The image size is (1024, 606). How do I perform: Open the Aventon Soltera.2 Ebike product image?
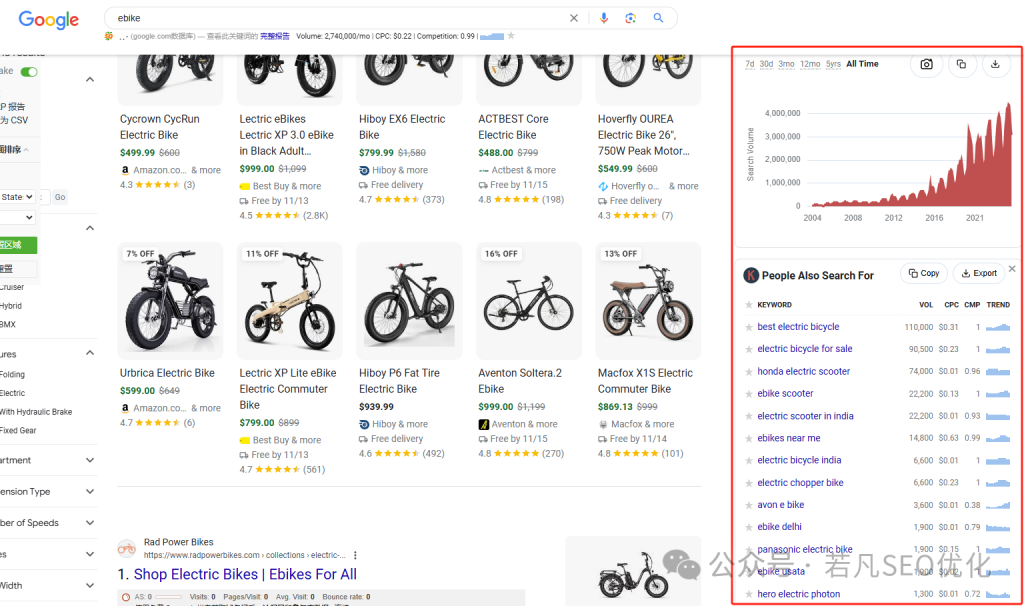(x=528, y=301)
